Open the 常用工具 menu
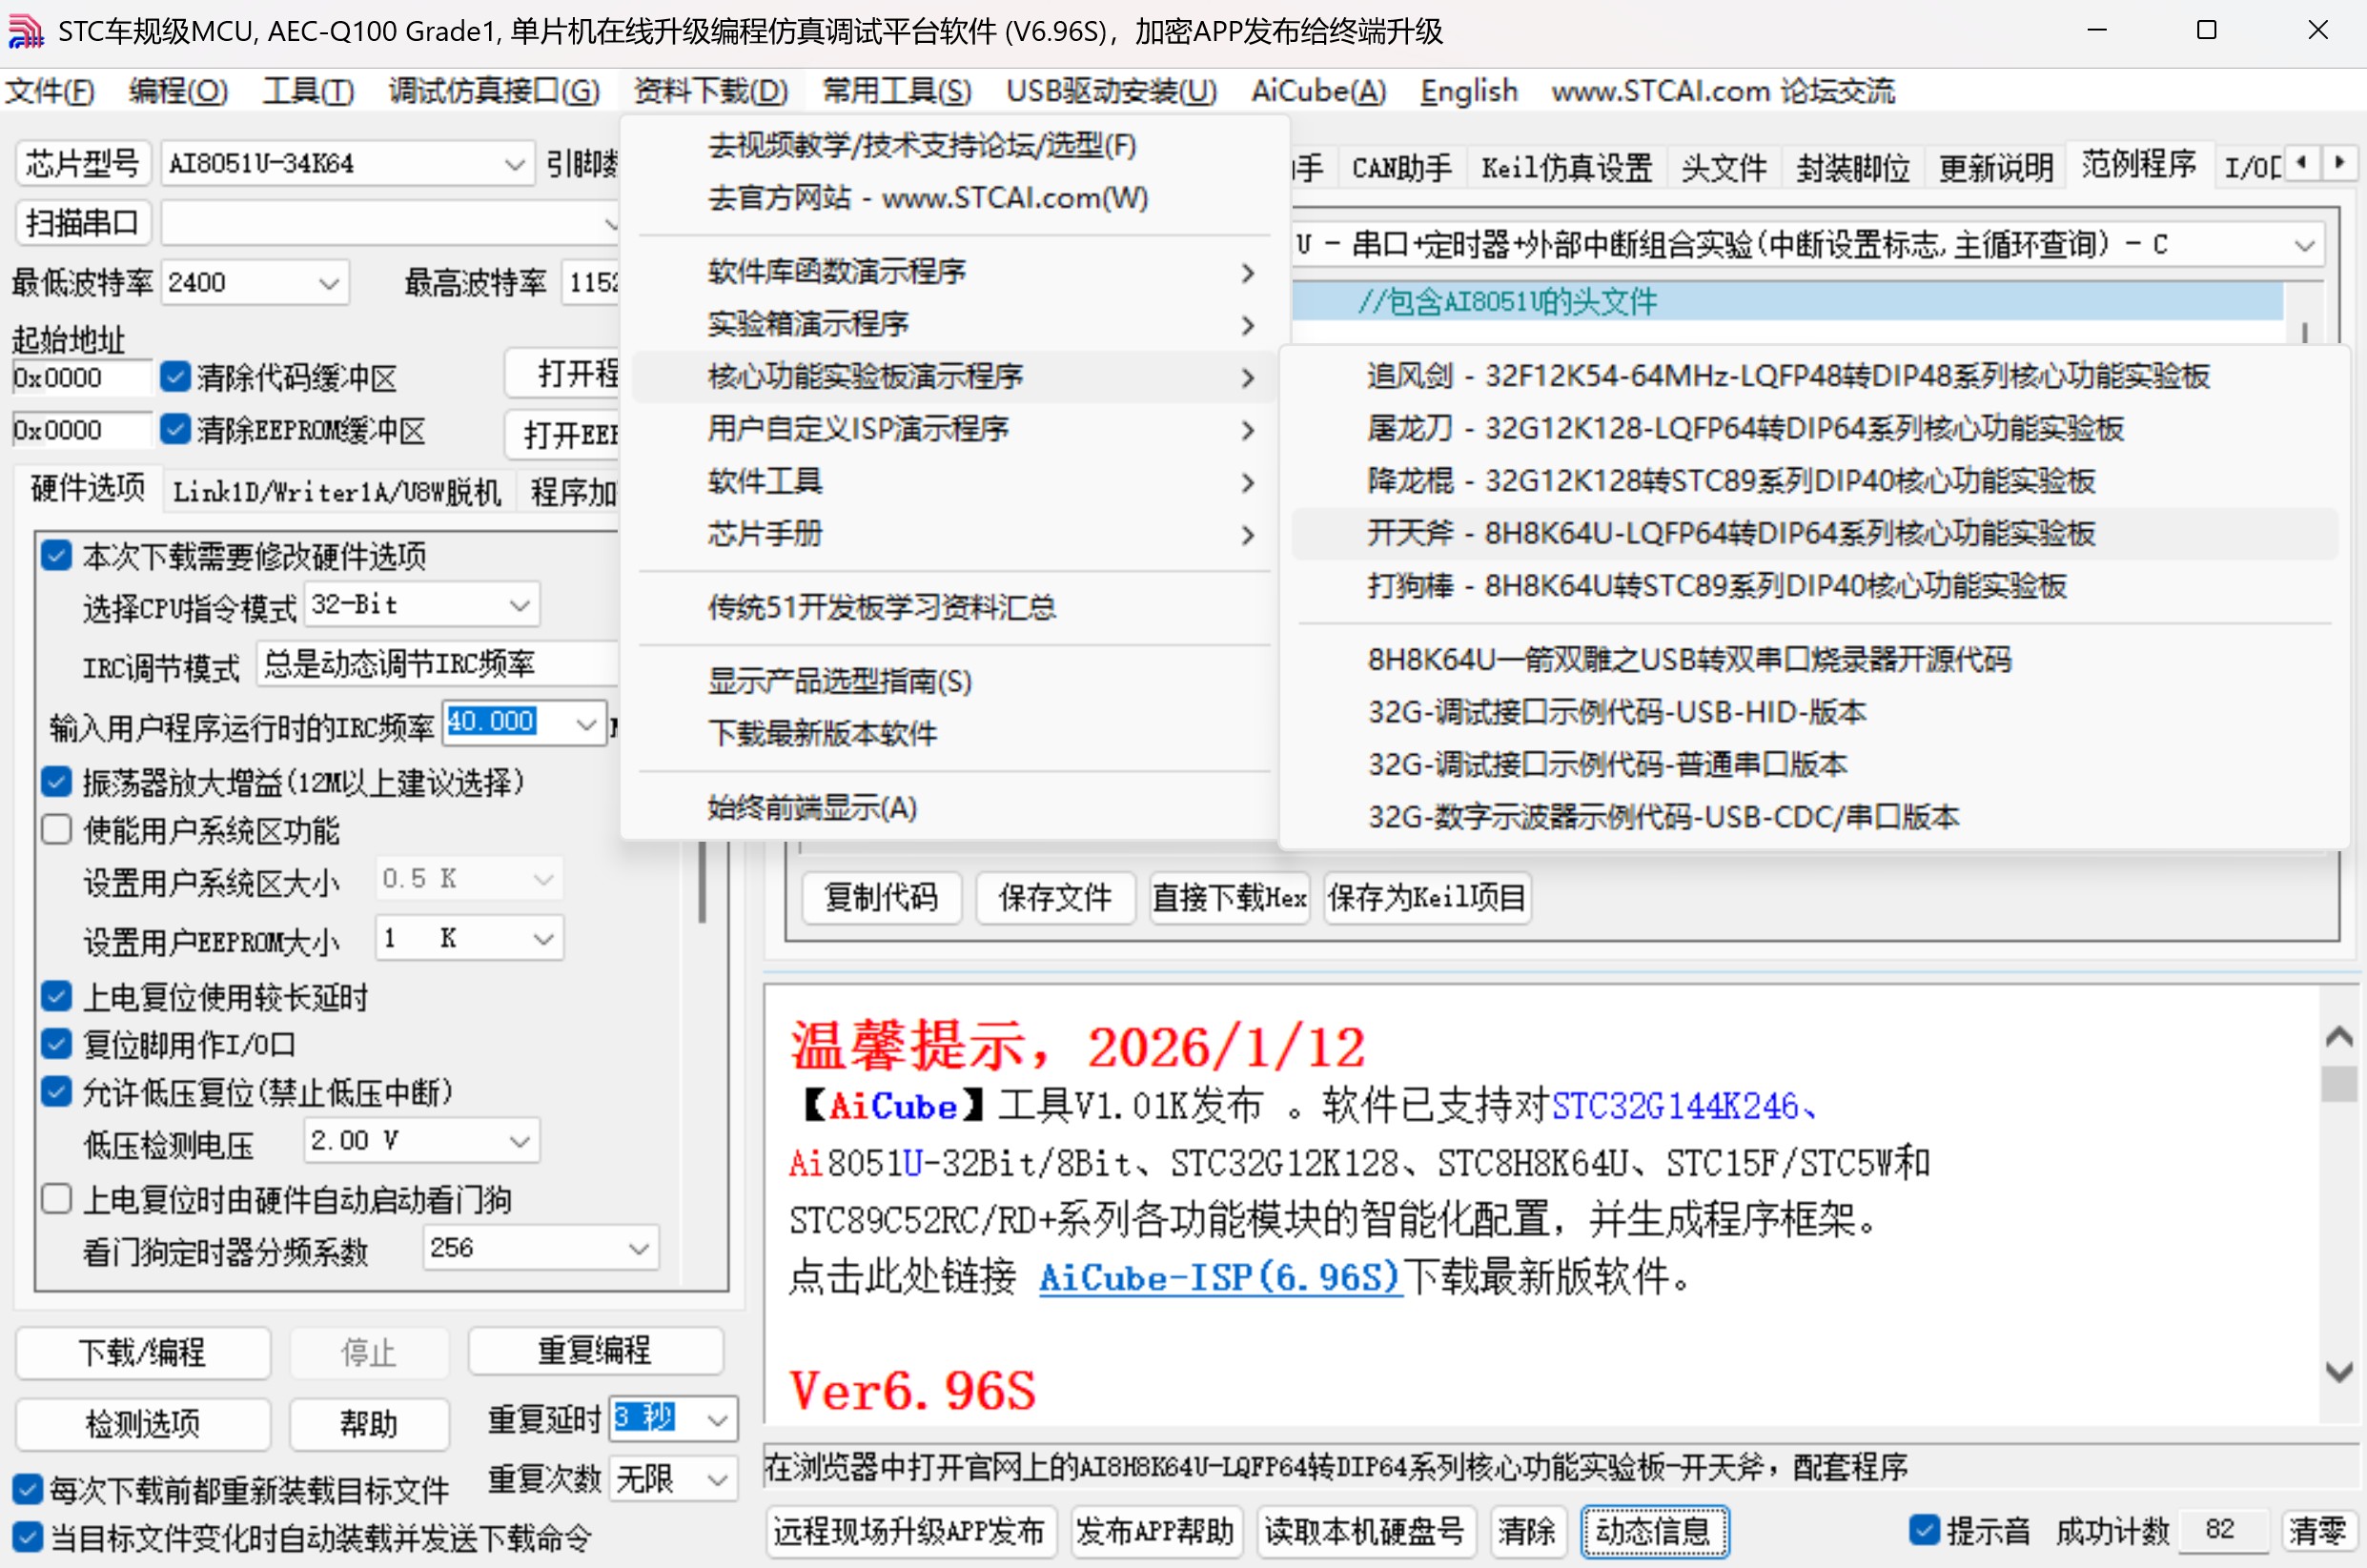The height and width of the screenshot is (1568, 2367). click(x=895, y=91)
